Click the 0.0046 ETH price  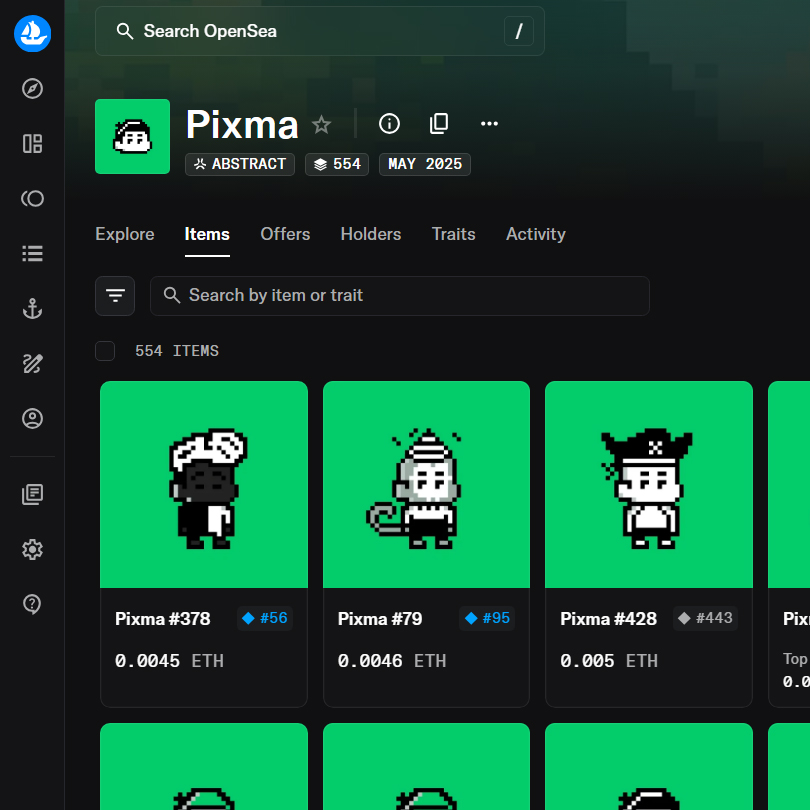[392, 661]
